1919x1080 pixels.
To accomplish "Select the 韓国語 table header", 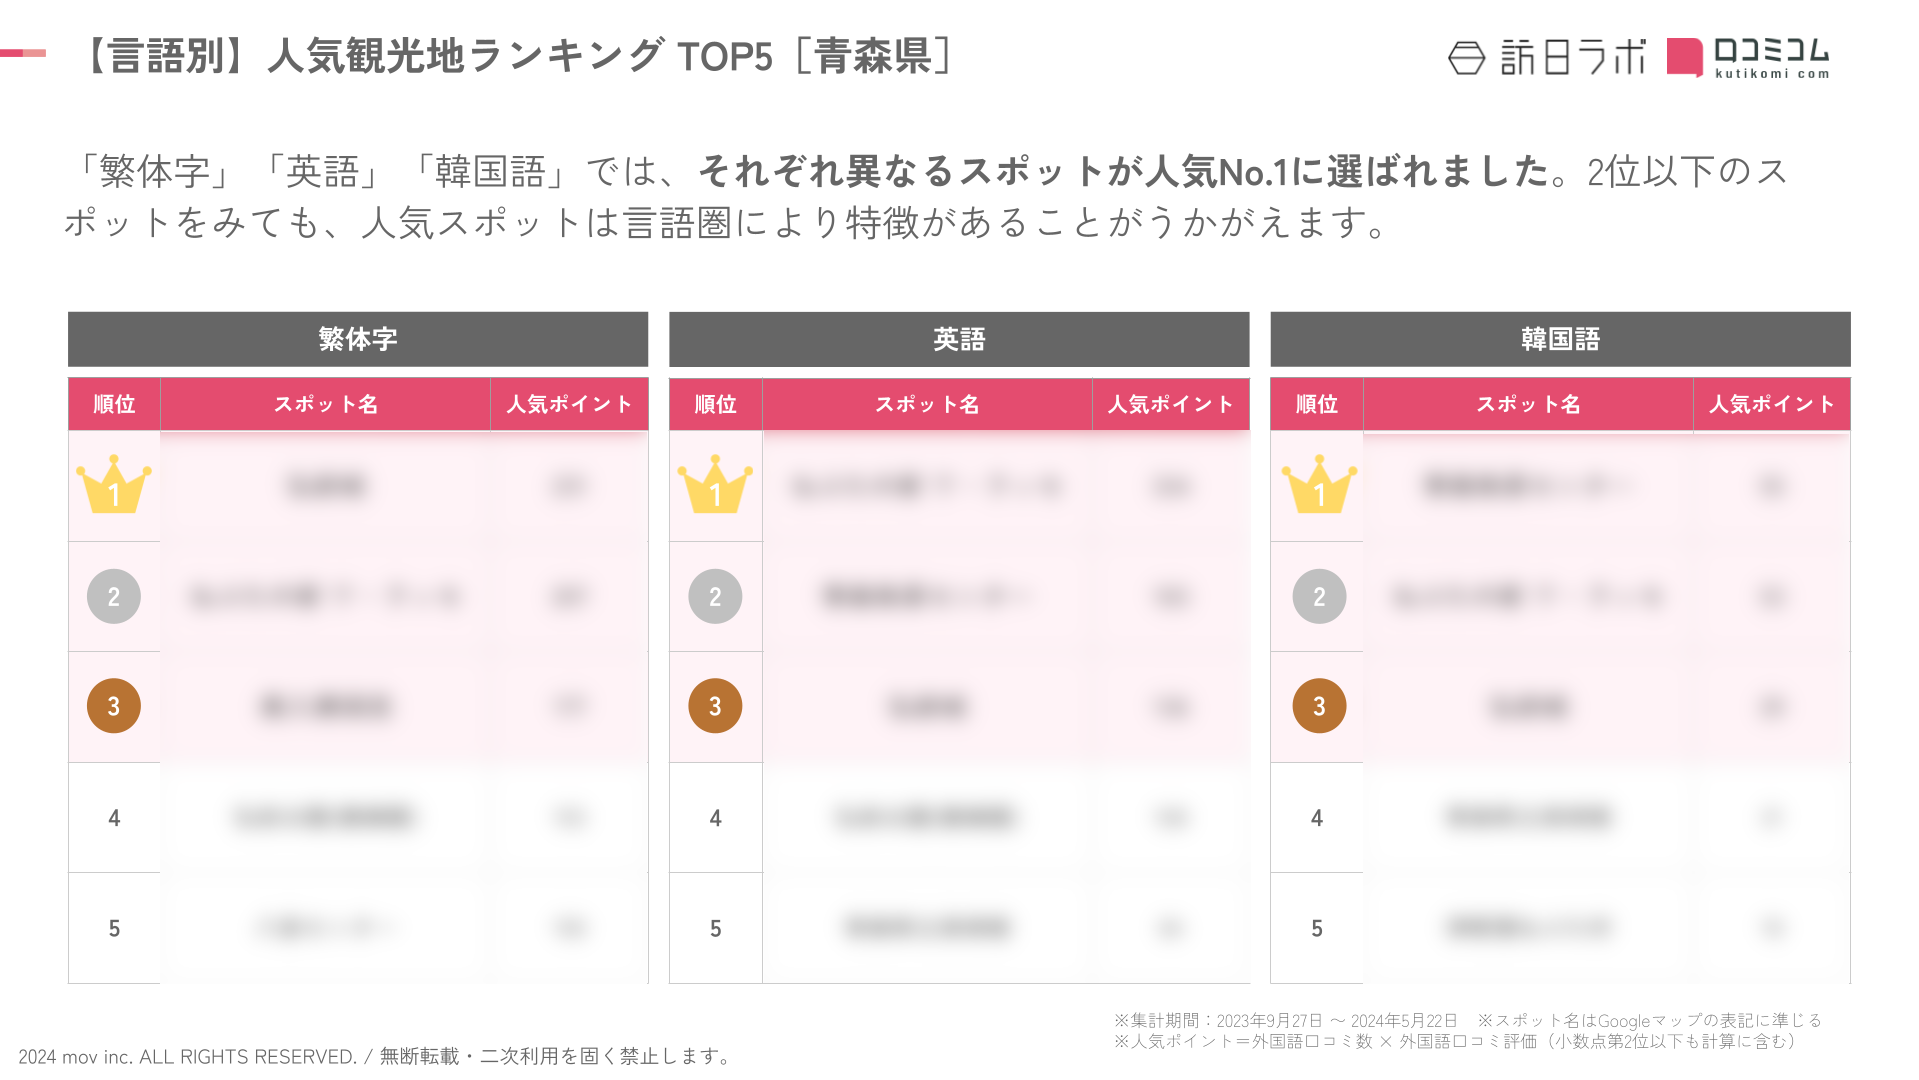I will 1560,339.
